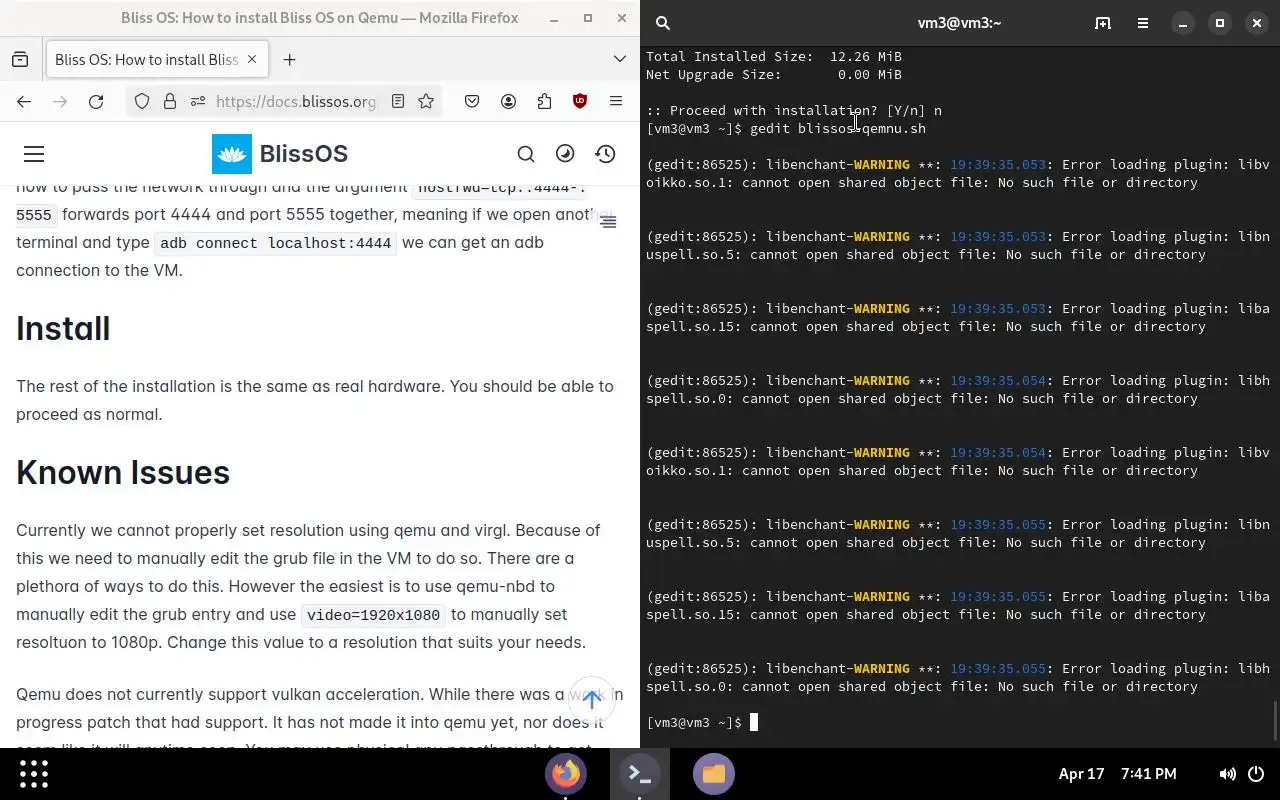Screen dimensions: 1280x800
Task: Click 'gedit blissos-qemnu.sh' command text
Action: 838,128
